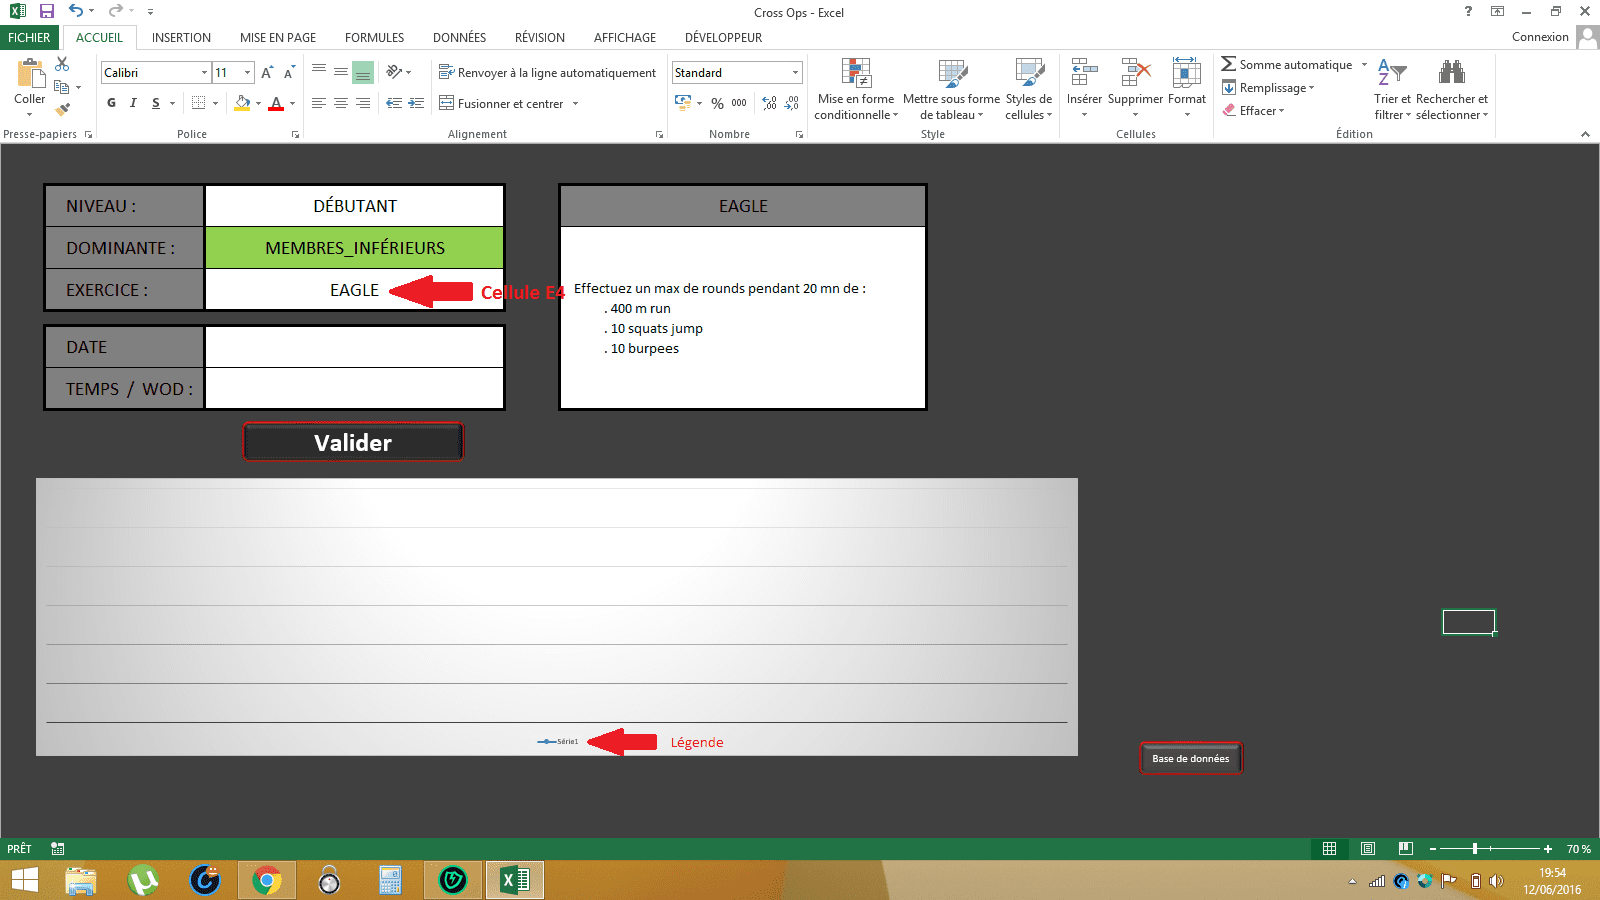Open the FORMULES ribbon tab
This screenshot has height=900, width=1600.
pyautogui.click(x=374, y=38)
